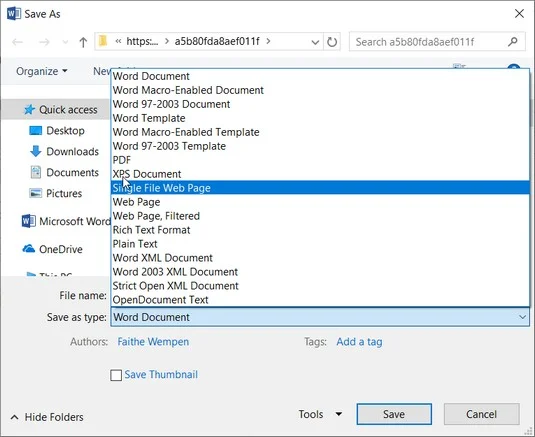Click the Up one level arrow
535x437 pixels.
tap(83, 42)
